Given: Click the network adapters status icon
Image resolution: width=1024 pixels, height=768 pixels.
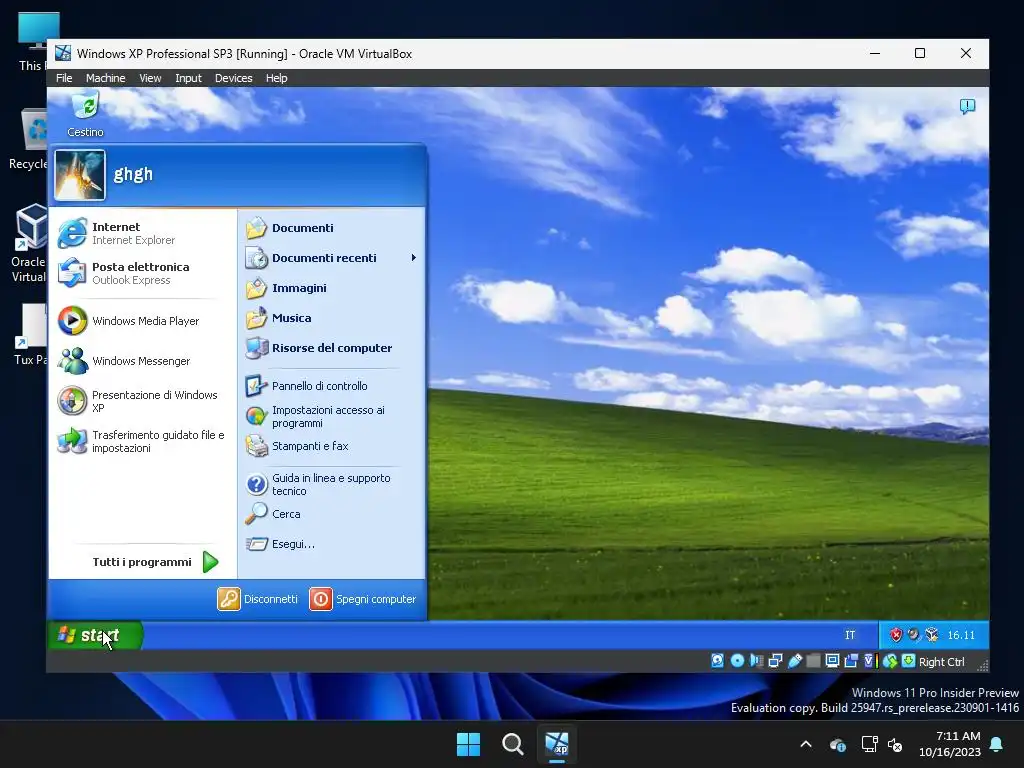Looking at the screenshot, I should coord(775,661).
